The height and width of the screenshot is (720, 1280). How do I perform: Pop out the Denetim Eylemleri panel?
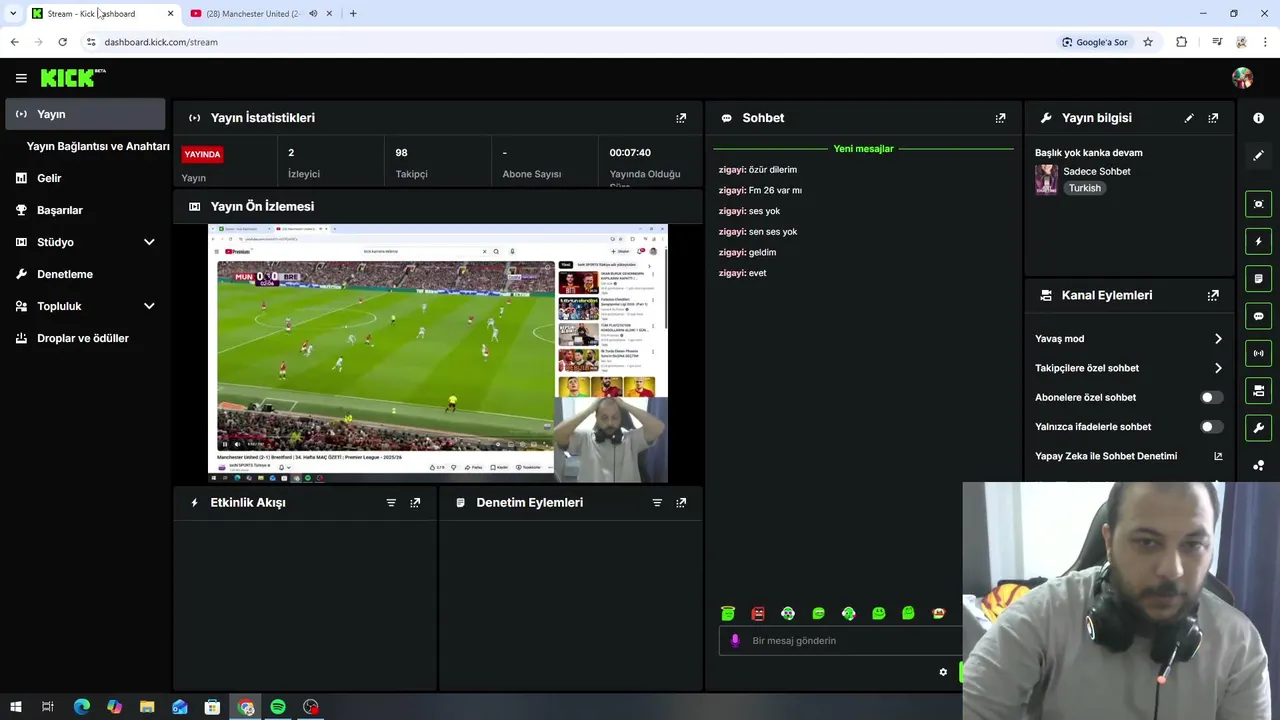click(x=681, y=503)
